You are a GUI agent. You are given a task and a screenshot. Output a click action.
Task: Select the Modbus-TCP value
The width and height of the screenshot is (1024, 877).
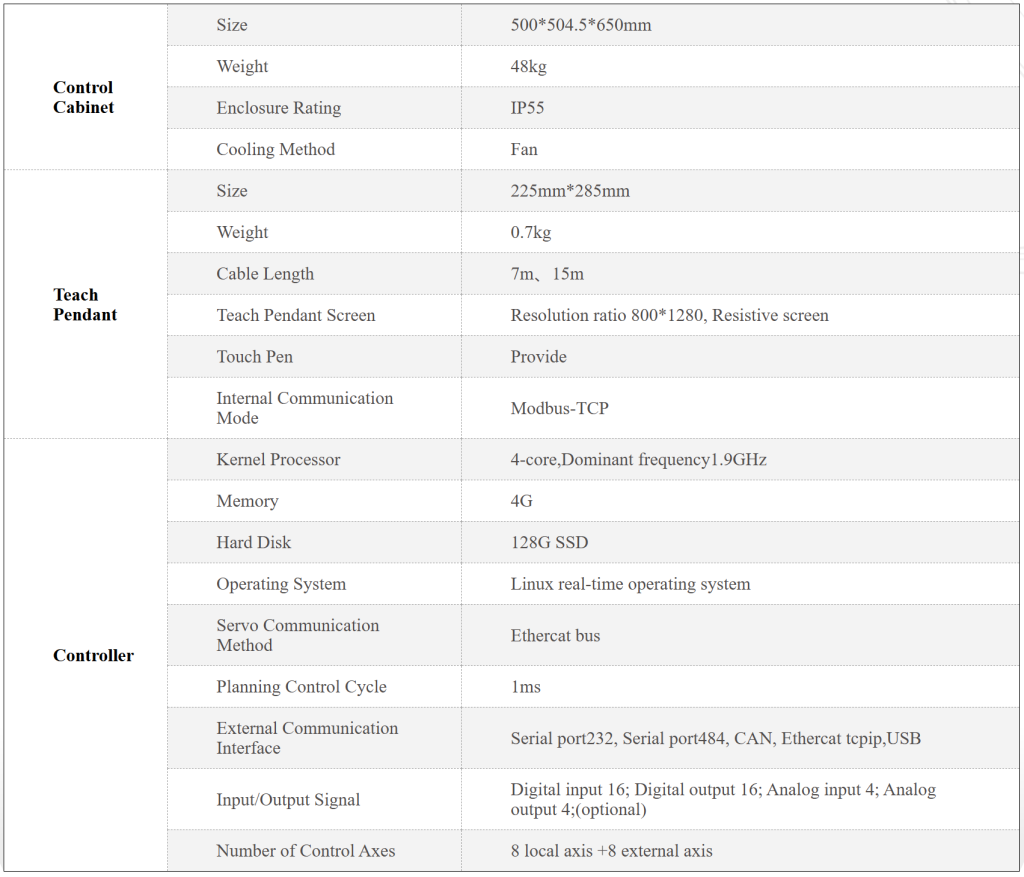559,408
